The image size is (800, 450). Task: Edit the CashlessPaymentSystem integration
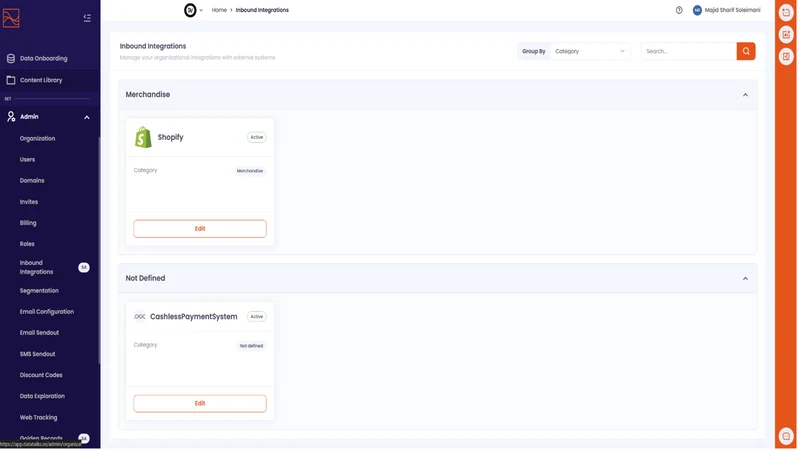(200, 404)
